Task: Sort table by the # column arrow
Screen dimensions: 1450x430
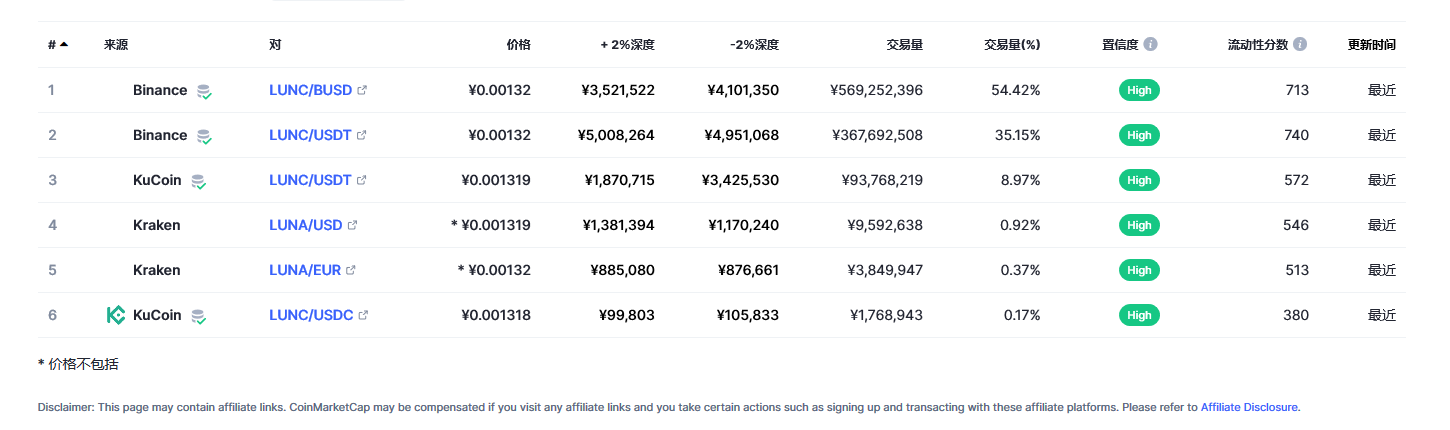Action: [64, 45]
